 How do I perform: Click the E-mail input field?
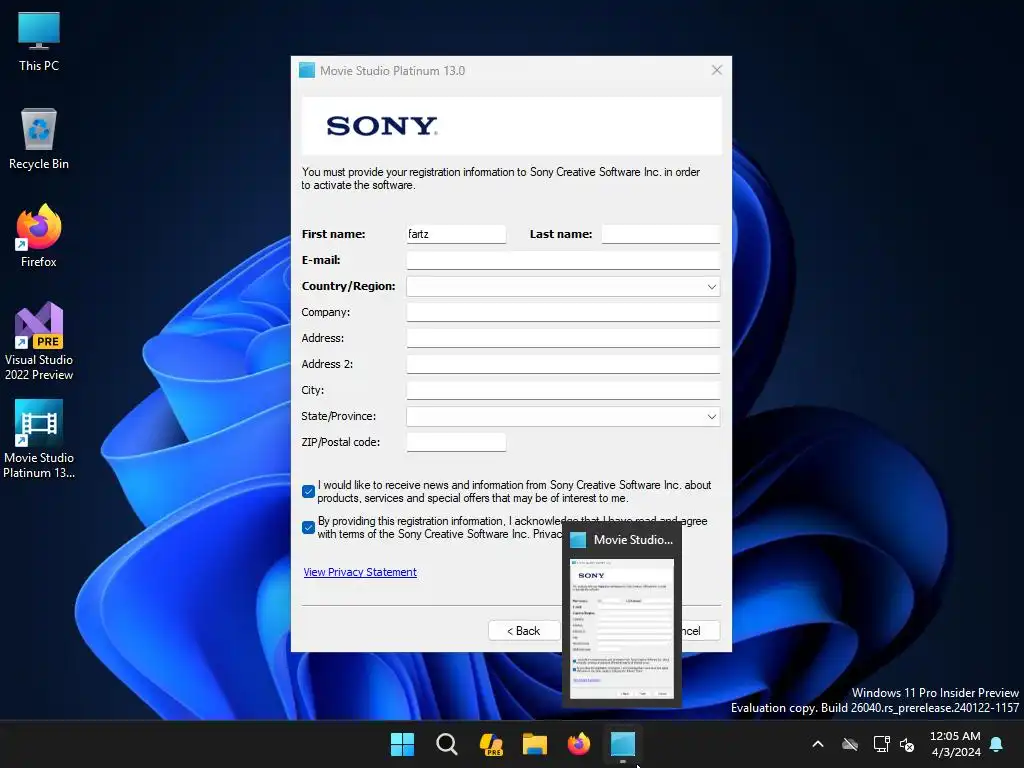(x=563, y=260)
